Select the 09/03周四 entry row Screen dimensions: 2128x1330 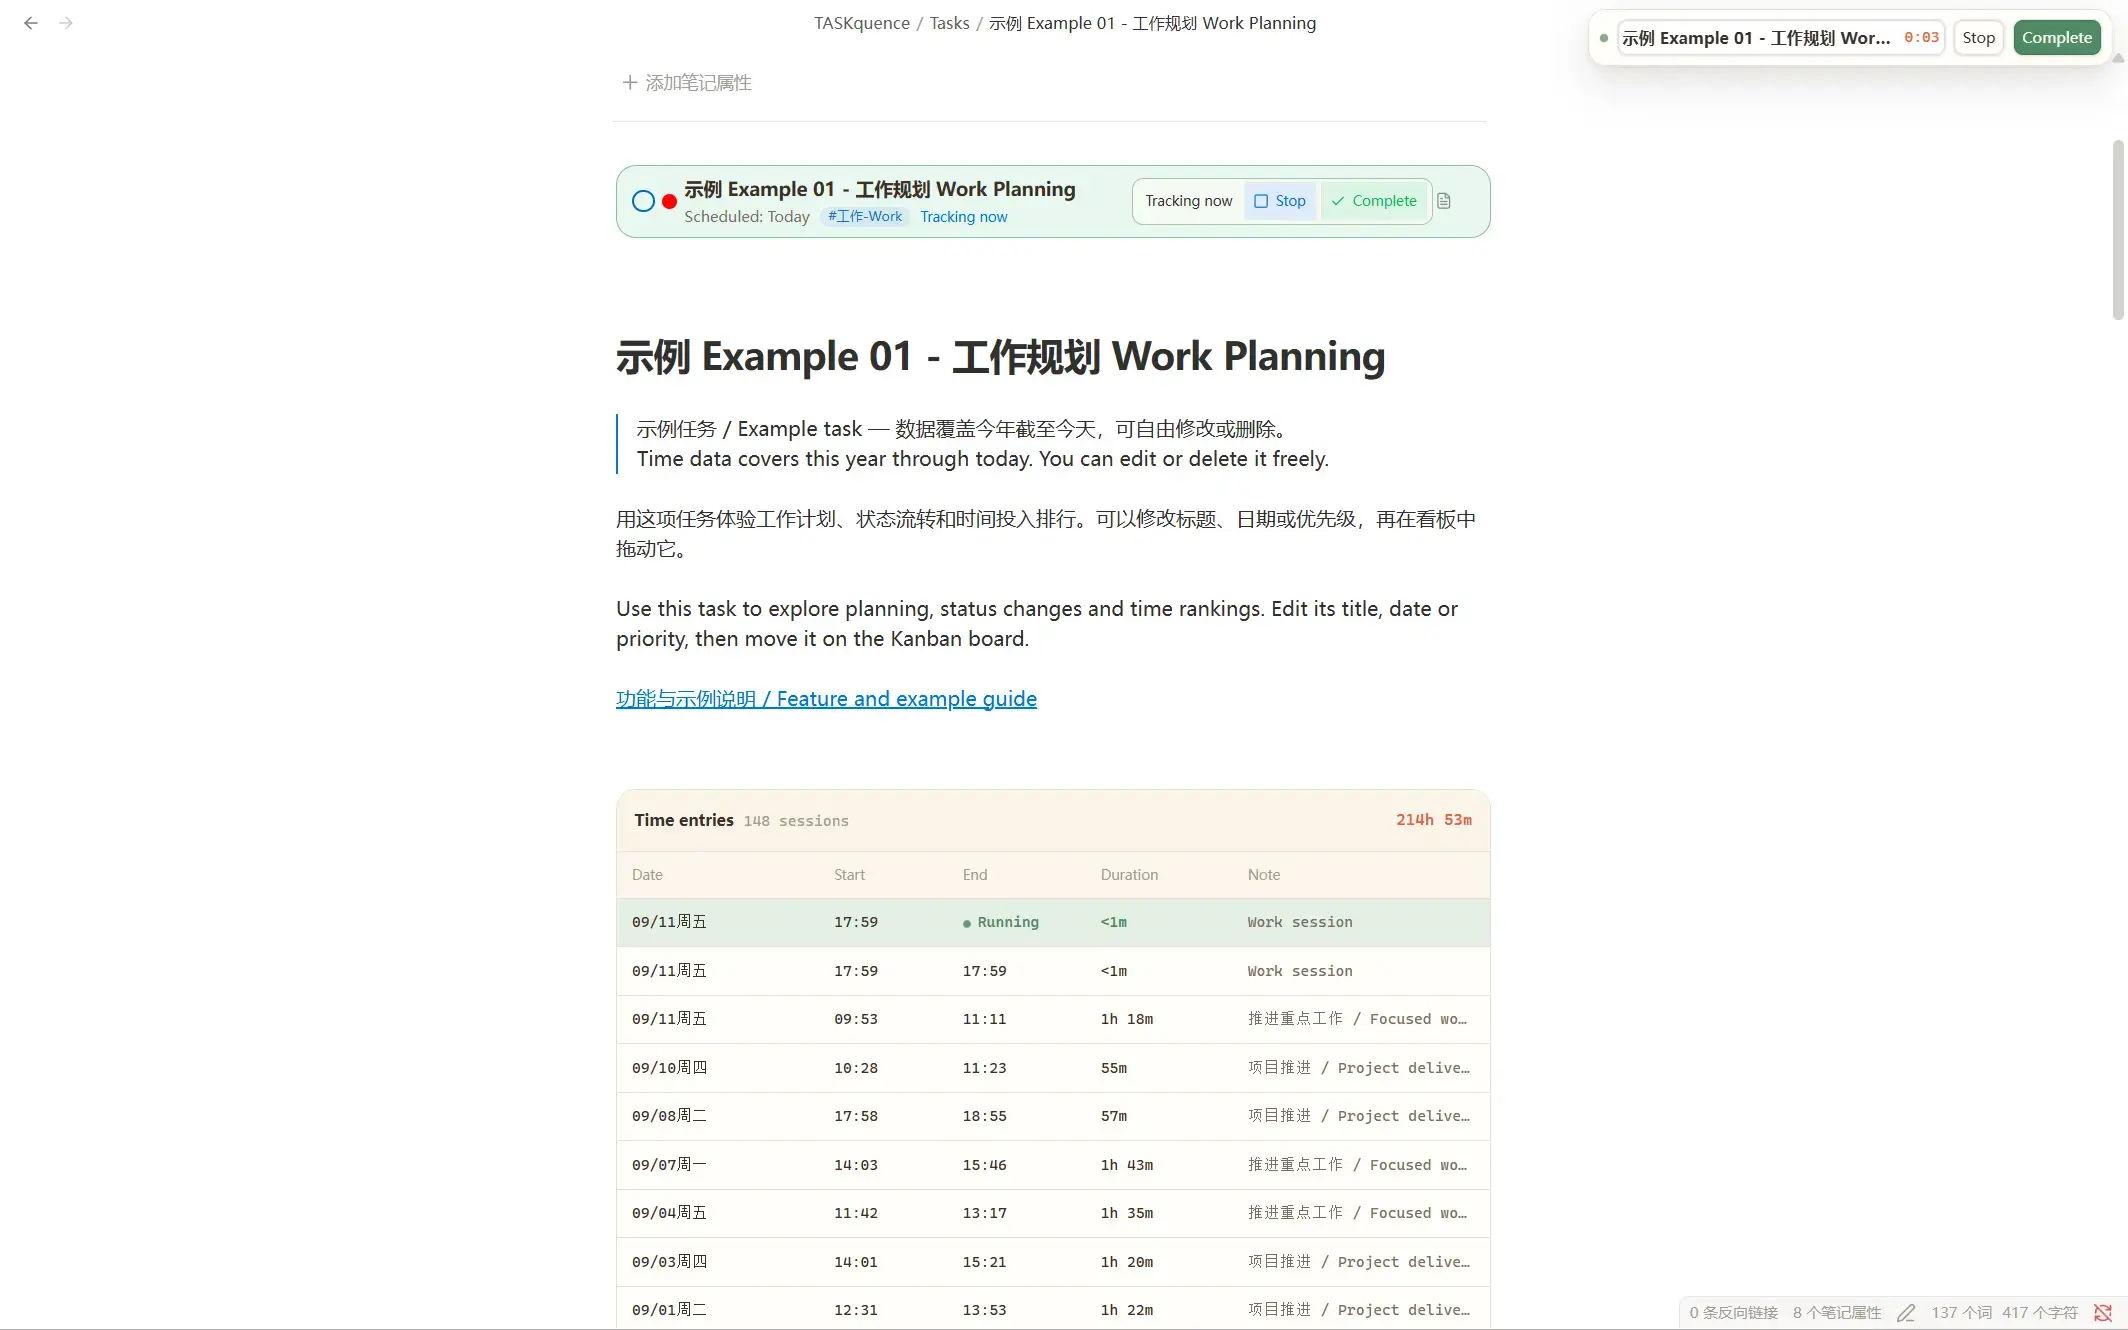[1053, 1262]
